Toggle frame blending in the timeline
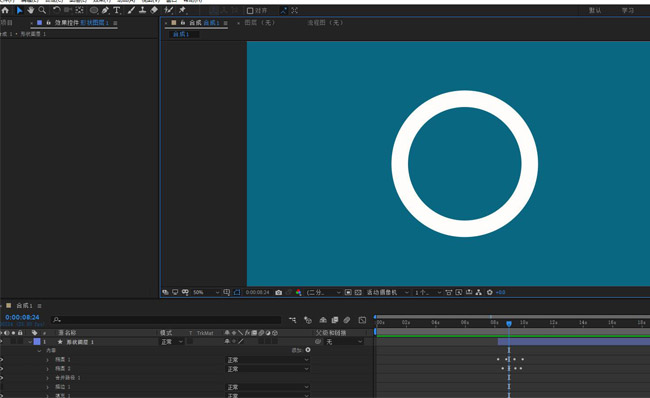The width and height of the screenshot is (650, 398). pyautogui.click(x=335, y=320)
